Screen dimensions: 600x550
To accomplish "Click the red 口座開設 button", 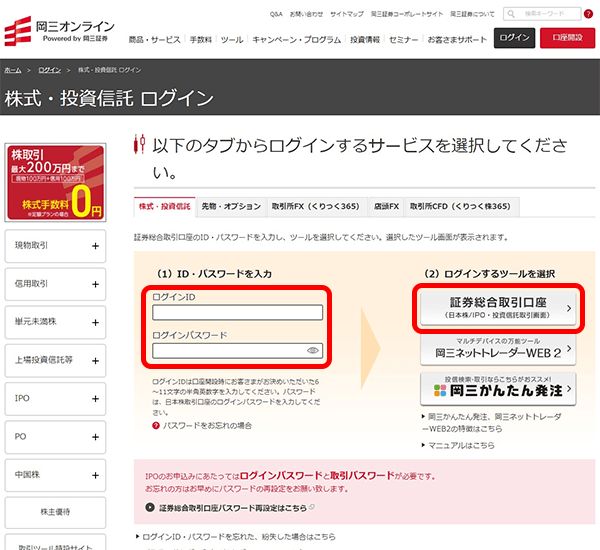I will click(567, 38).
